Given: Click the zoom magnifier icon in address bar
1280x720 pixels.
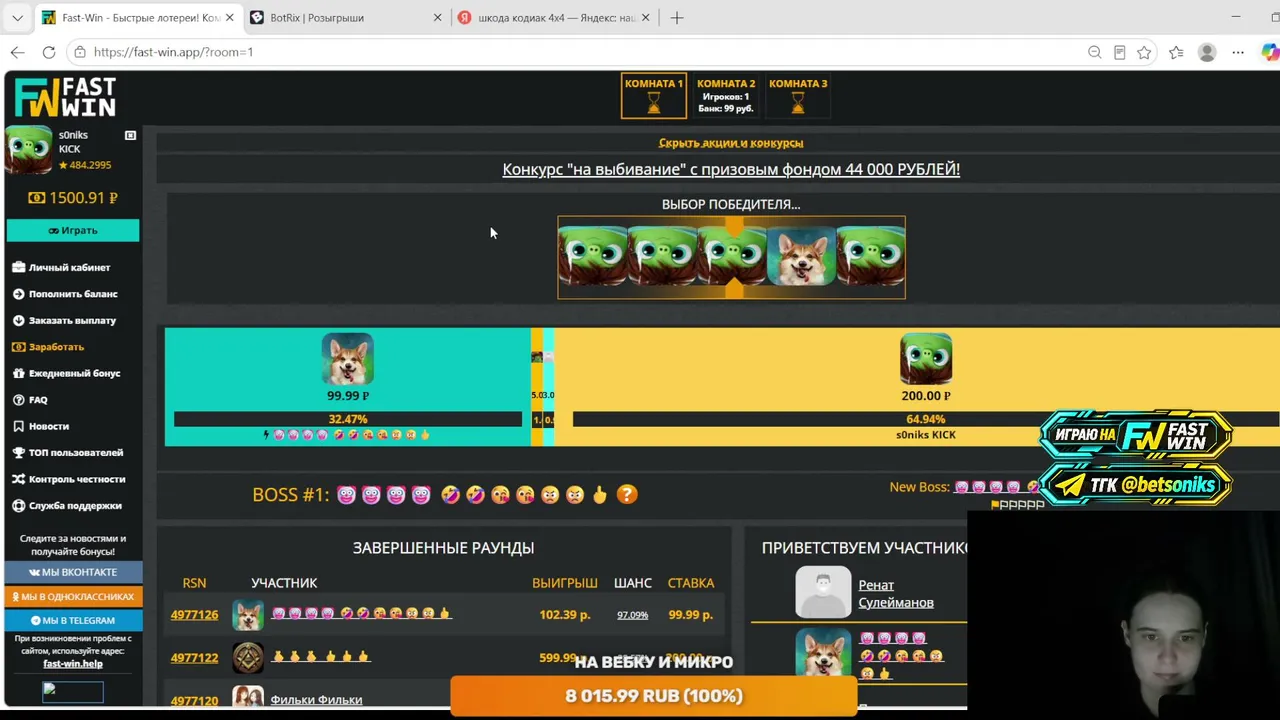Looking at the screenshot, I should pos(1095,52).
